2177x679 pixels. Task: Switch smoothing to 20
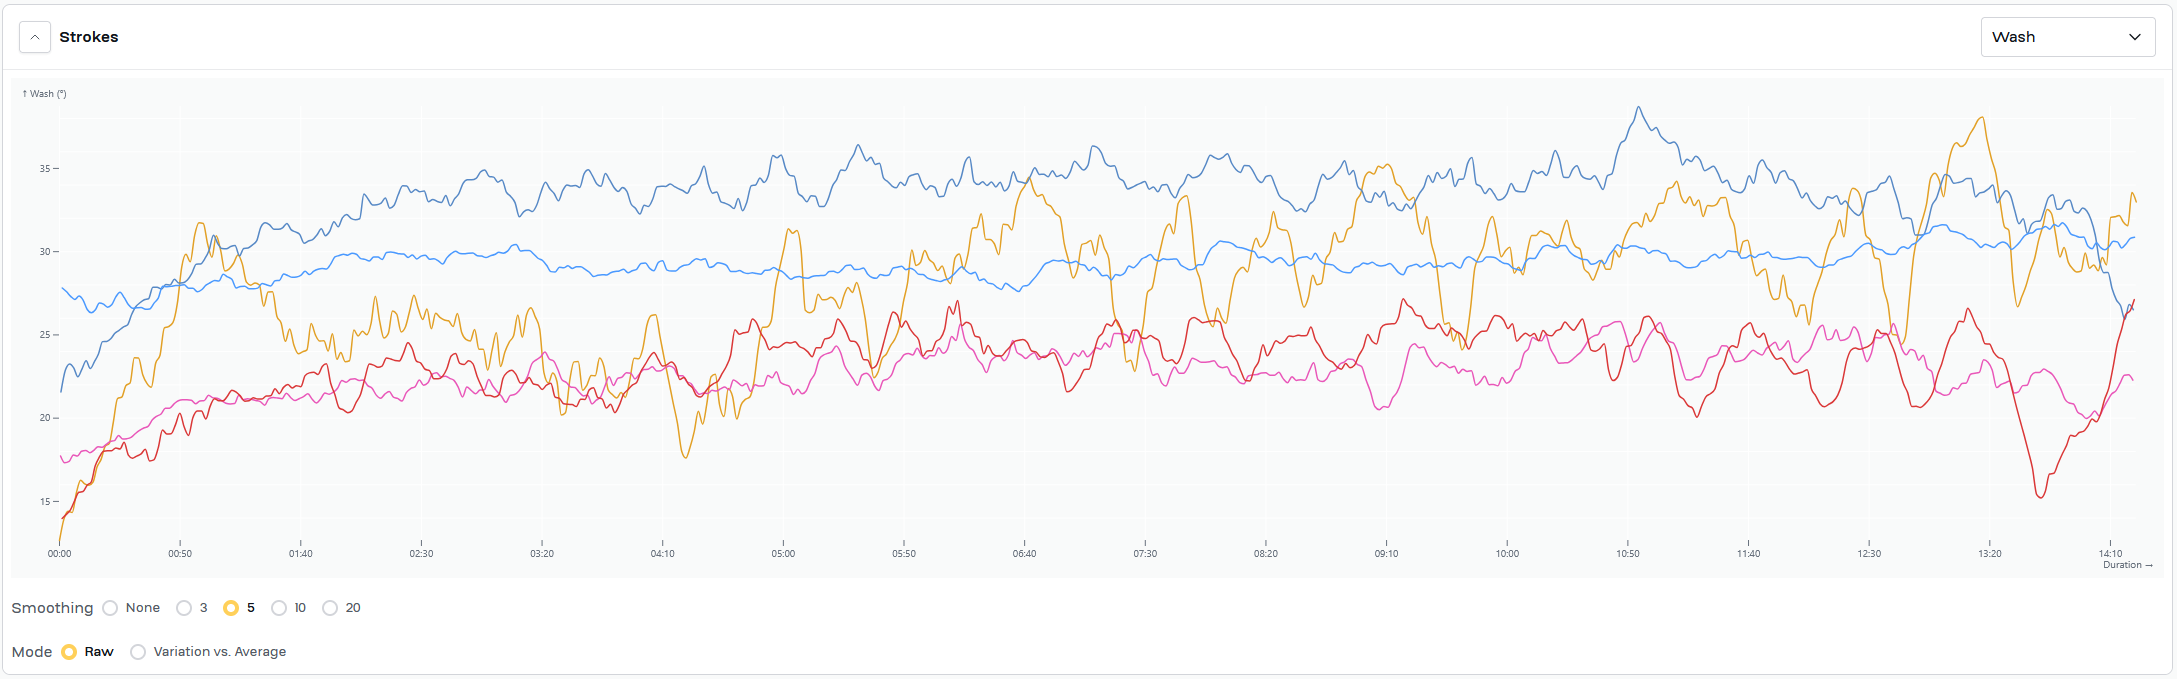tap(330, 608)
